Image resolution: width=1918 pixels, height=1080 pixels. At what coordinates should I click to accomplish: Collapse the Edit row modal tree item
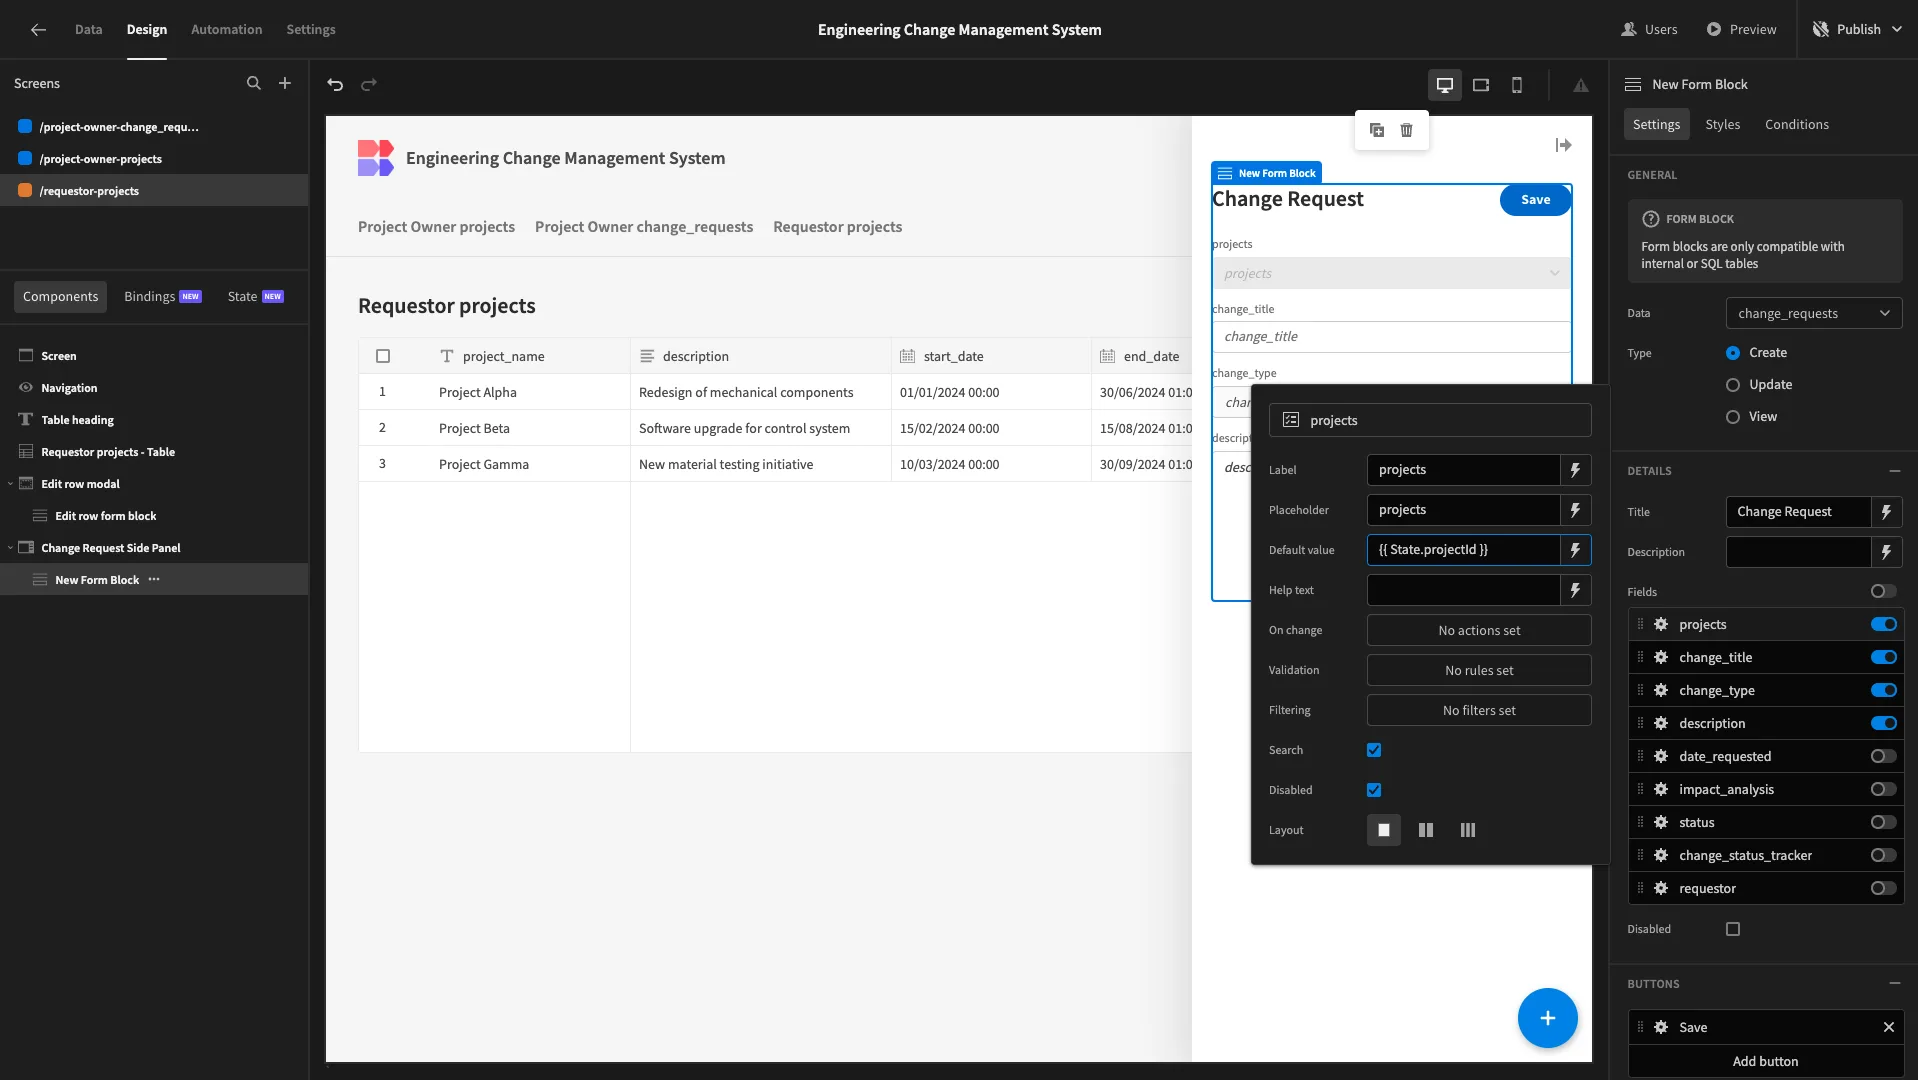click(x=11, y=484)
